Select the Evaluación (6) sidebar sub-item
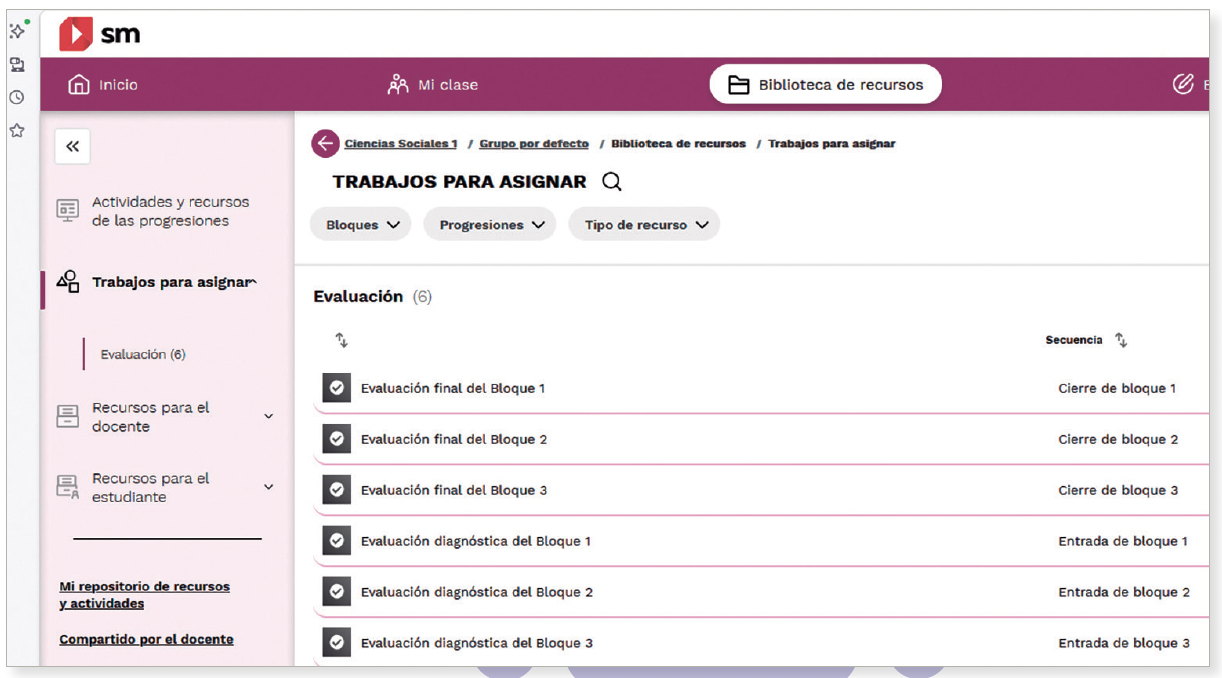 [x=143, y=354]
